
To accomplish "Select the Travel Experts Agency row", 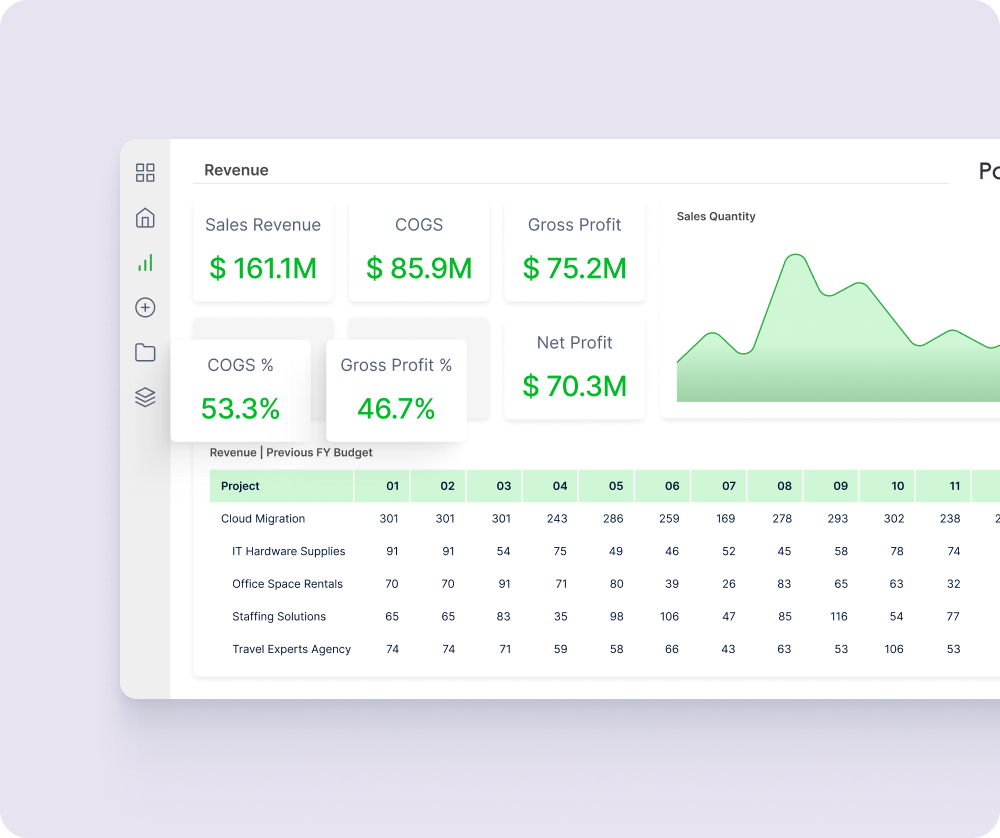I will pos(291,649).
